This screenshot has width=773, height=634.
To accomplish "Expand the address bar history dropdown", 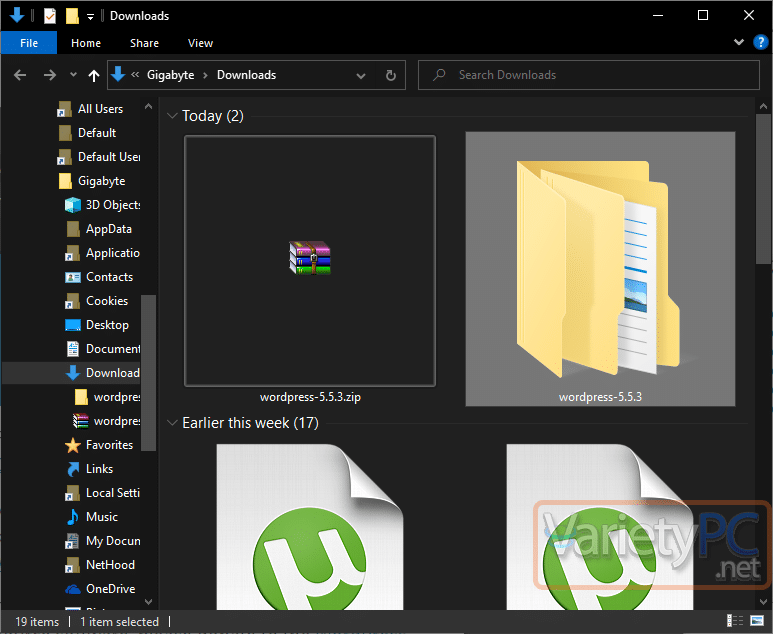I will pos(361,75).
